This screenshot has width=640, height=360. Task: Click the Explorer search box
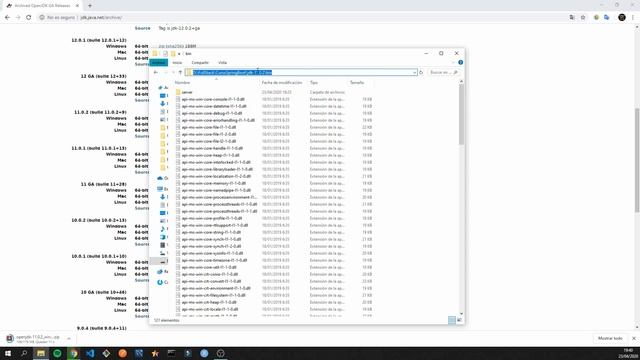pos(443,72)
